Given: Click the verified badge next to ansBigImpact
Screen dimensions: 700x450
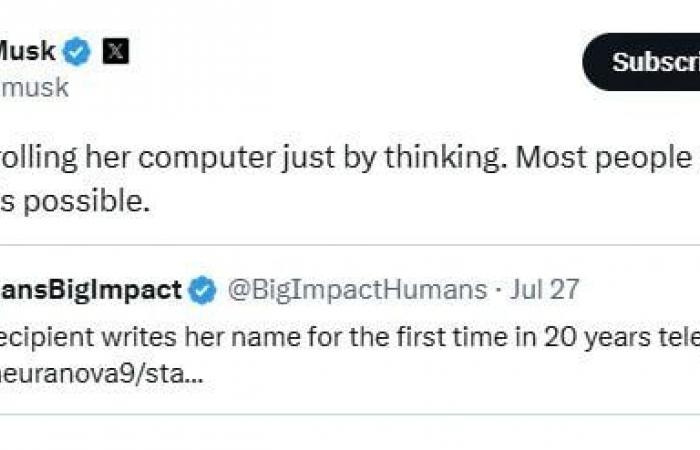Looking at the screenshot, I should click(x=202, y=290).
